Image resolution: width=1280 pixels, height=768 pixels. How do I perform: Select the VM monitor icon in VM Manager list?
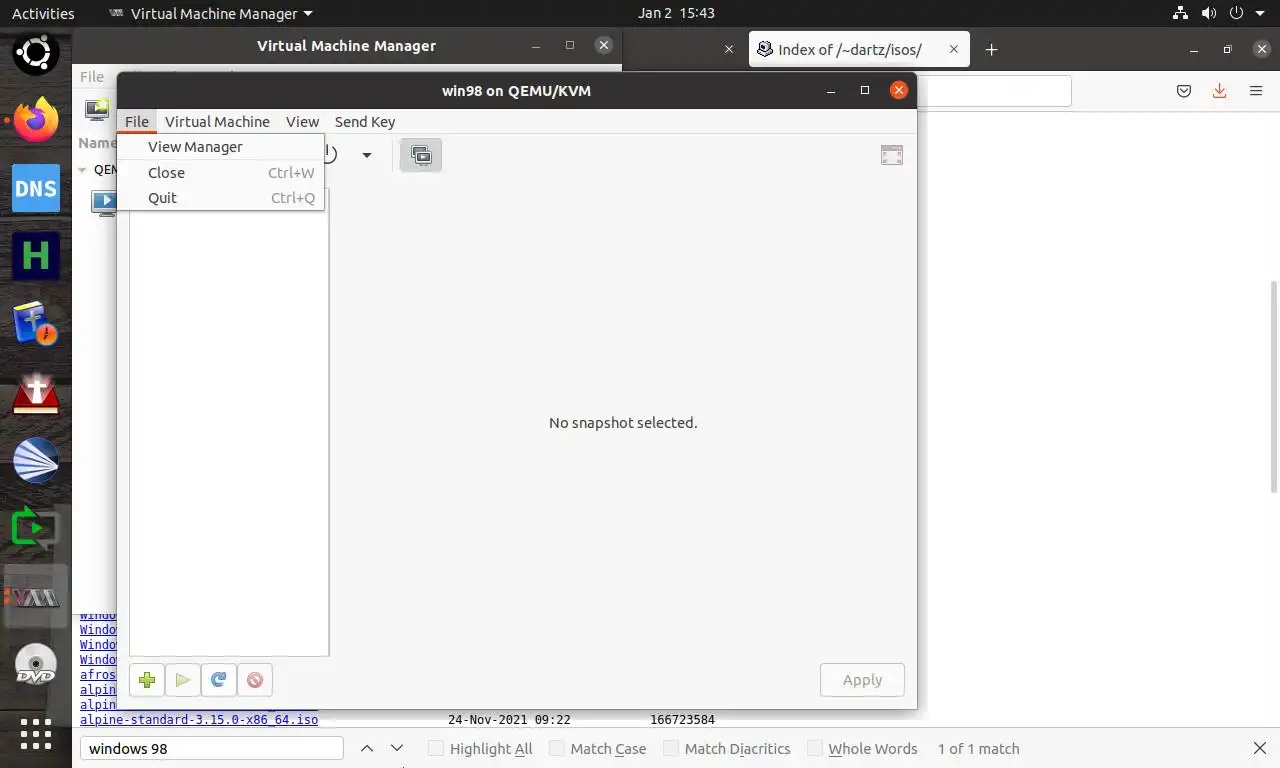pyautogui.click(x=104, y=202)
